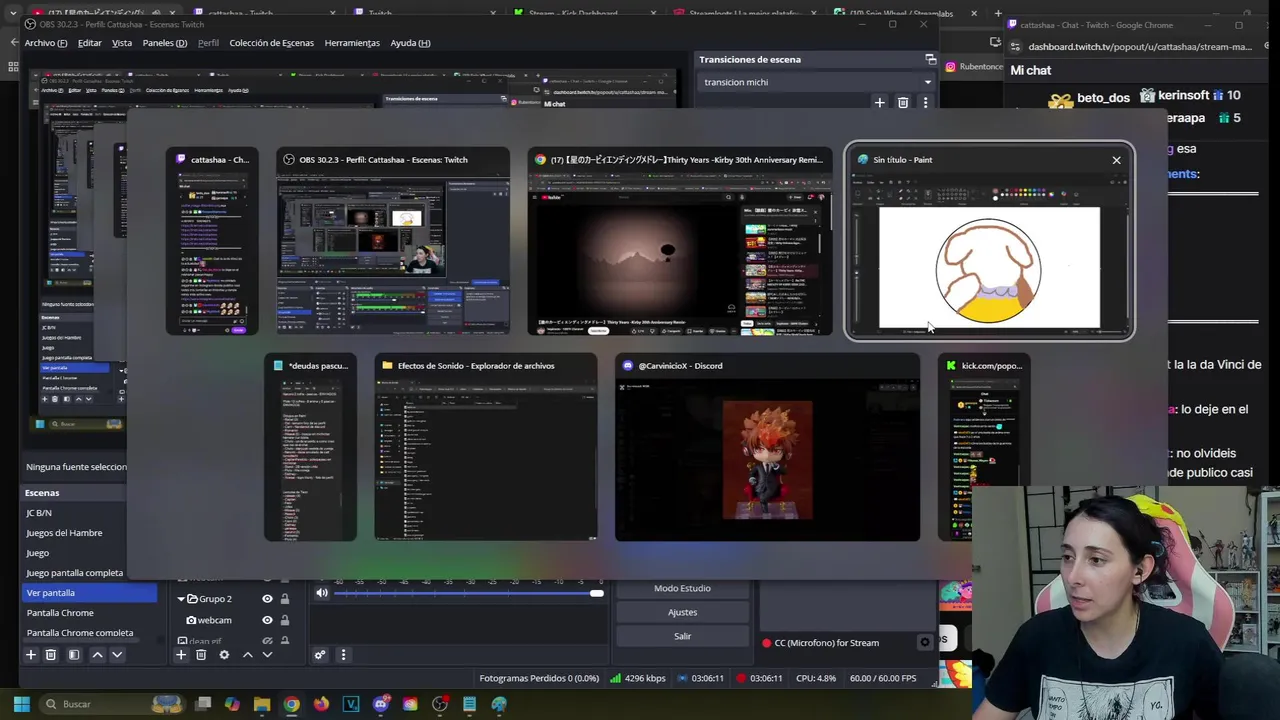Switch to the Kirby 30th Anniversary Chrome thumbnail
The height and width of the screenshot is (720, 1280).
680,241
